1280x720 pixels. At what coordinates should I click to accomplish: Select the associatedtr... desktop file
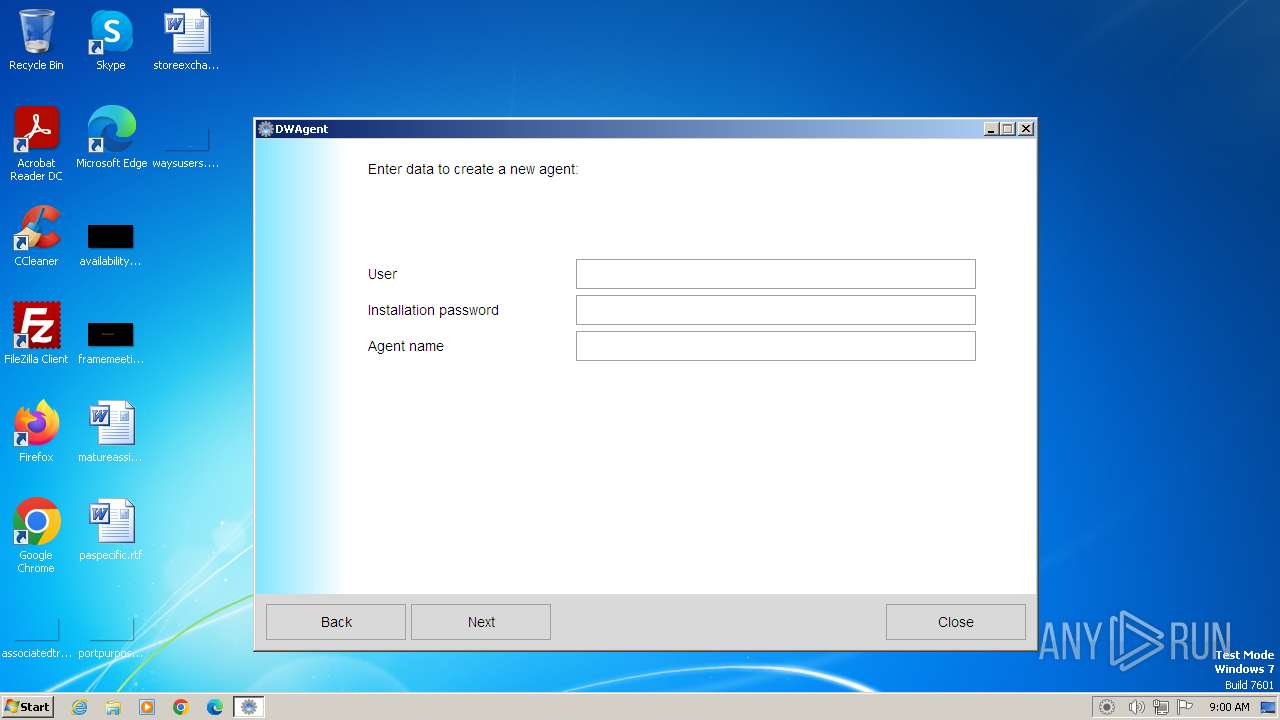point(36,638)
